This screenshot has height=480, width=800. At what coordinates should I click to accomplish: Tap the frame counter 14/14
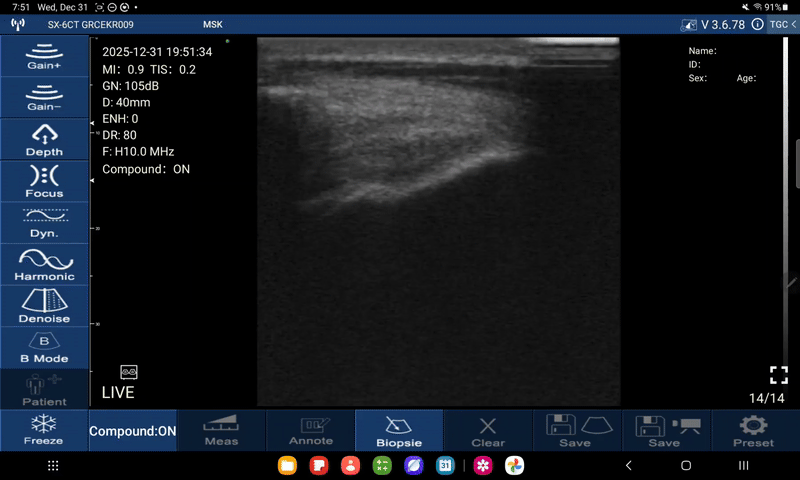click(766, 398)
